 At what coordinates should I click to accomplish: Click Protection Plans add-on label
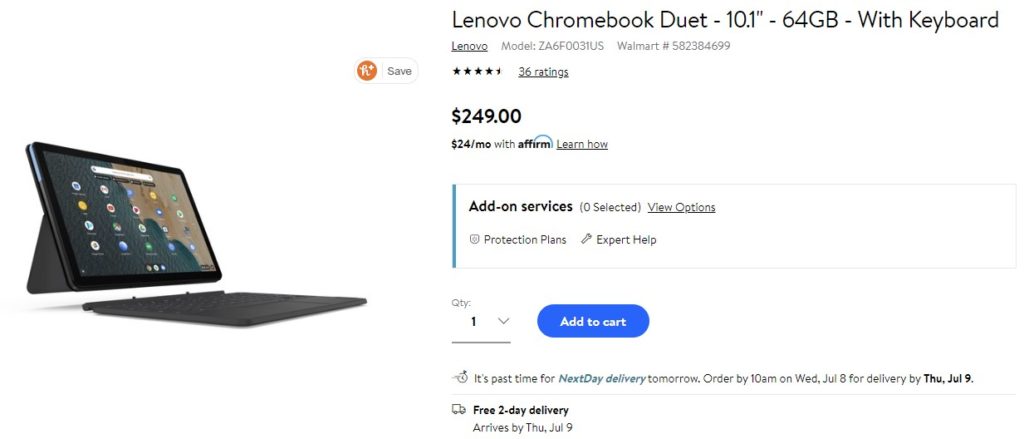(x=525, y=240)
